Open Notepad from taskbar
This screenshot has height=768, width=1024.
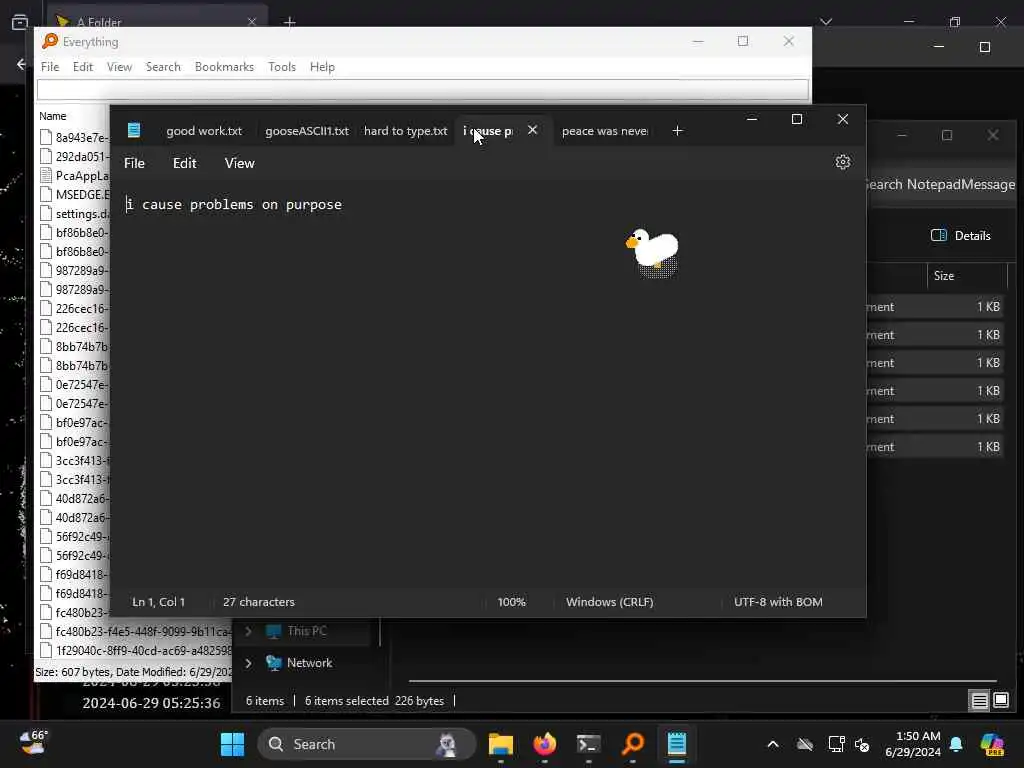tap(677, 744)
